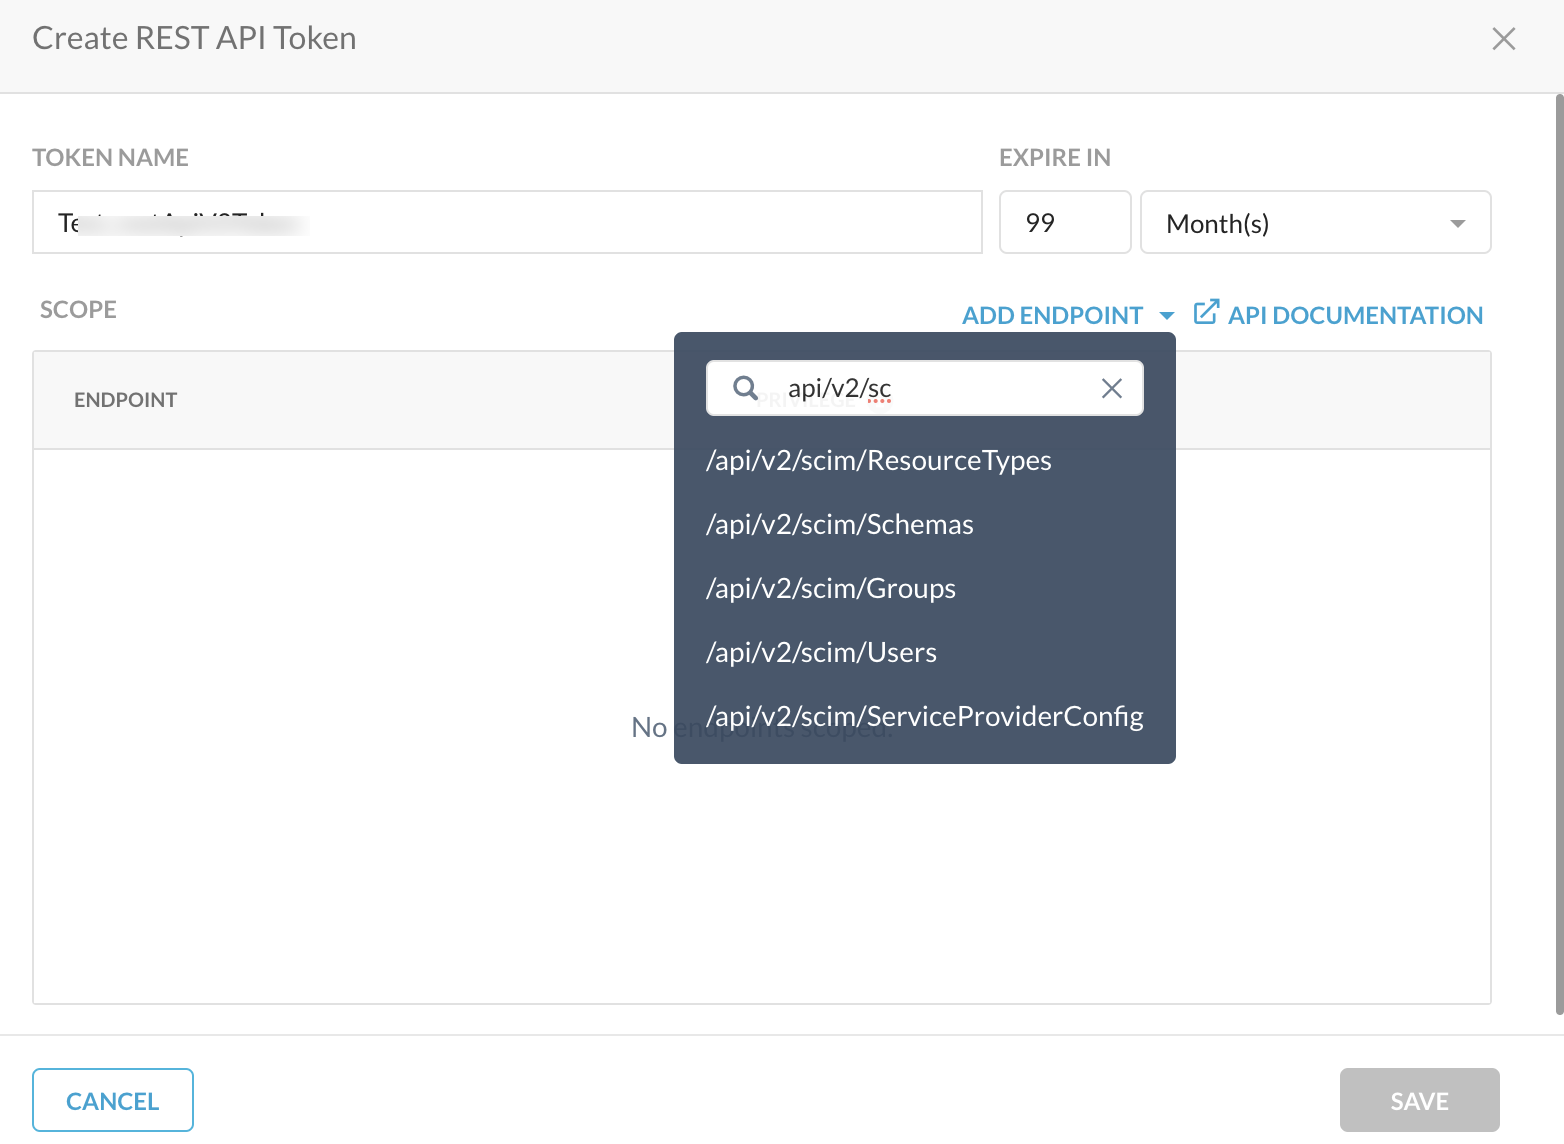Clear the endpoint search using the X icon
The image size is (1564, 1144).
pos(1111,388)
